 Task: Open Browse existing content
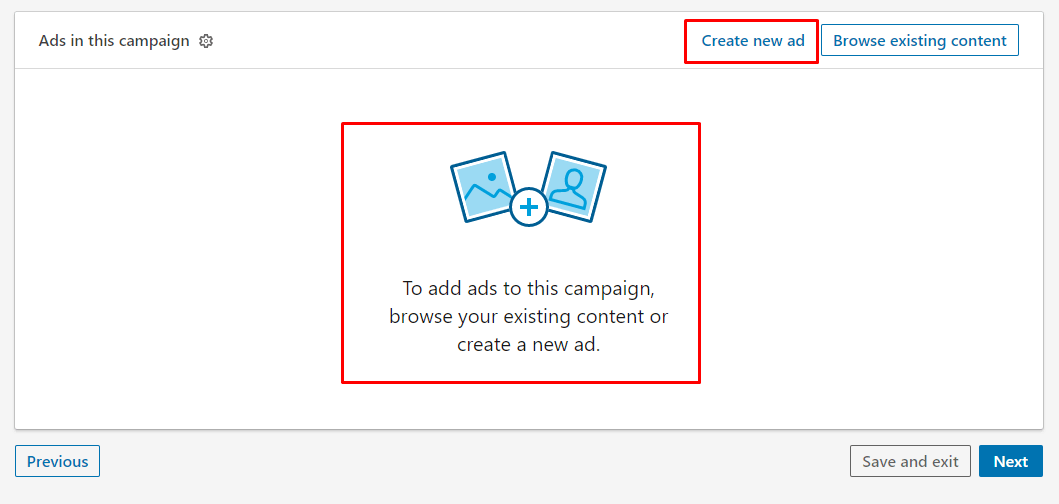click(920, 41)
